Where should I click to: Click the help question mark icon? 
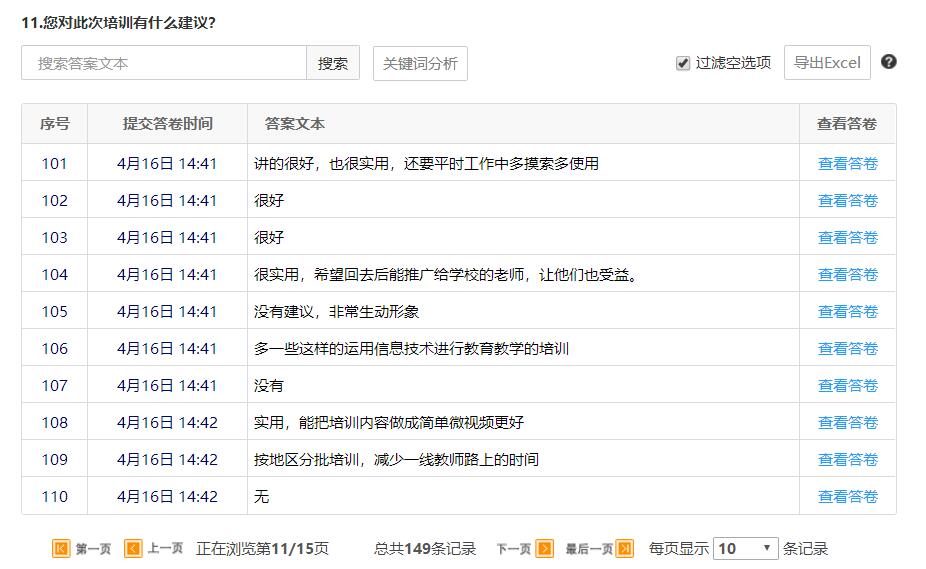coord(889,62)
